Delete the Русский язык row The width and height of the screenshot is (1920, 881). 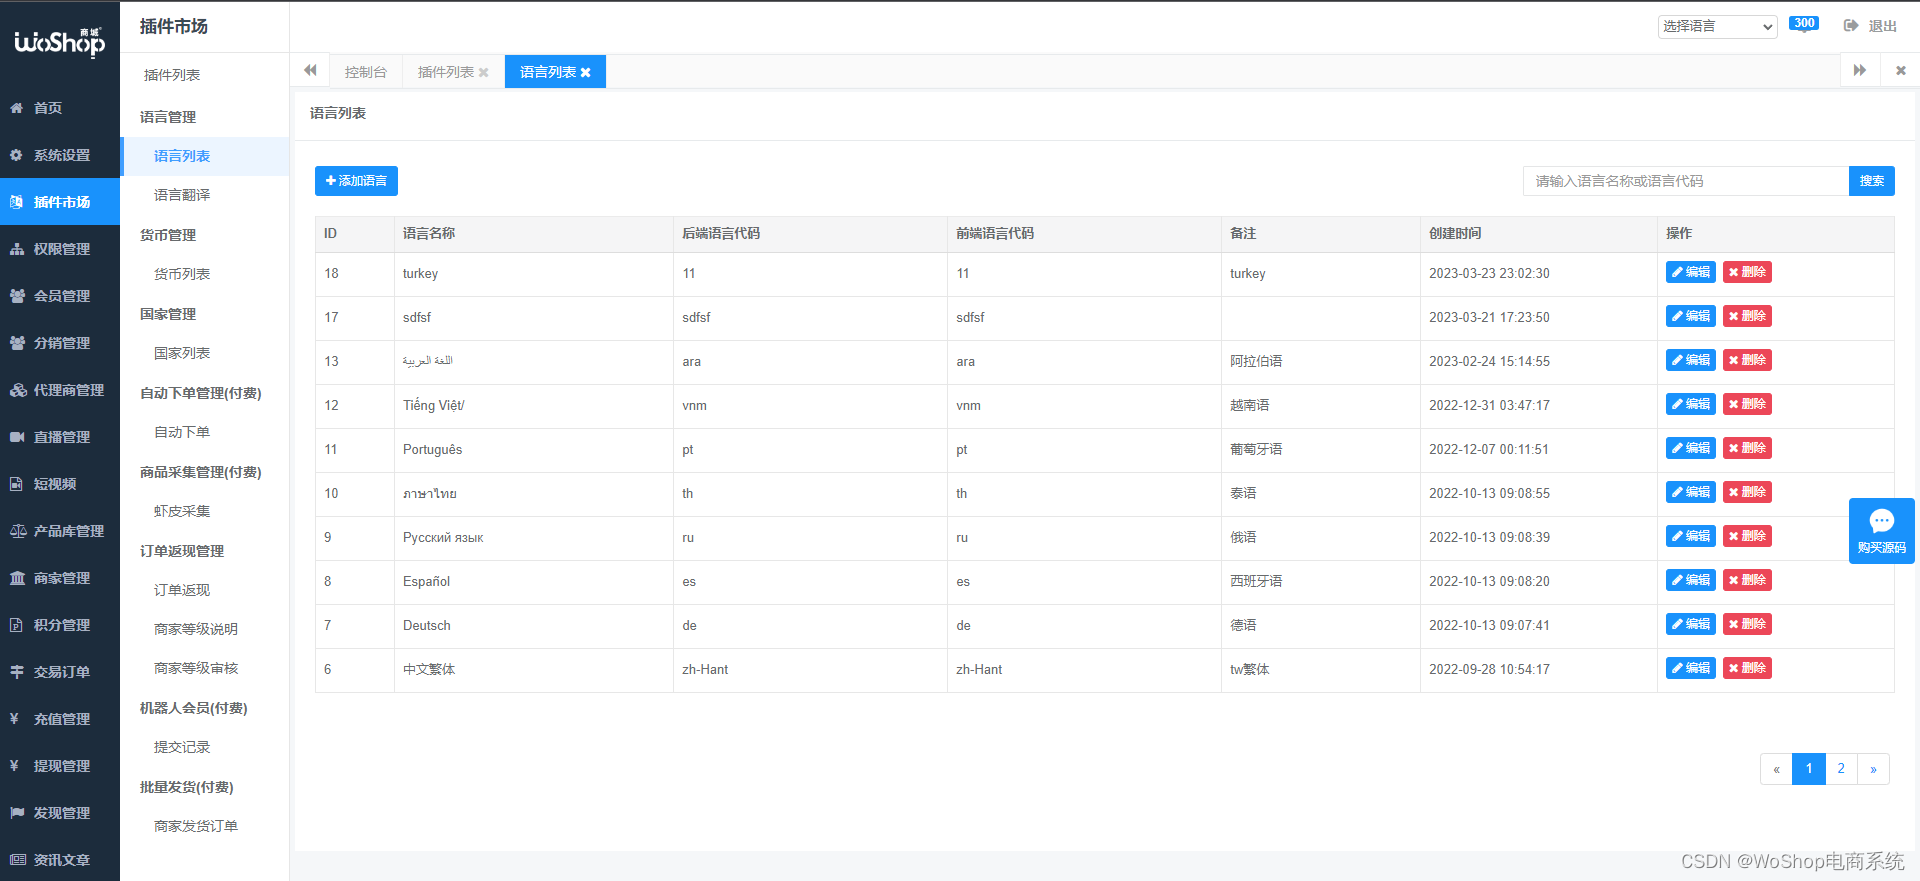(1747, 536)
